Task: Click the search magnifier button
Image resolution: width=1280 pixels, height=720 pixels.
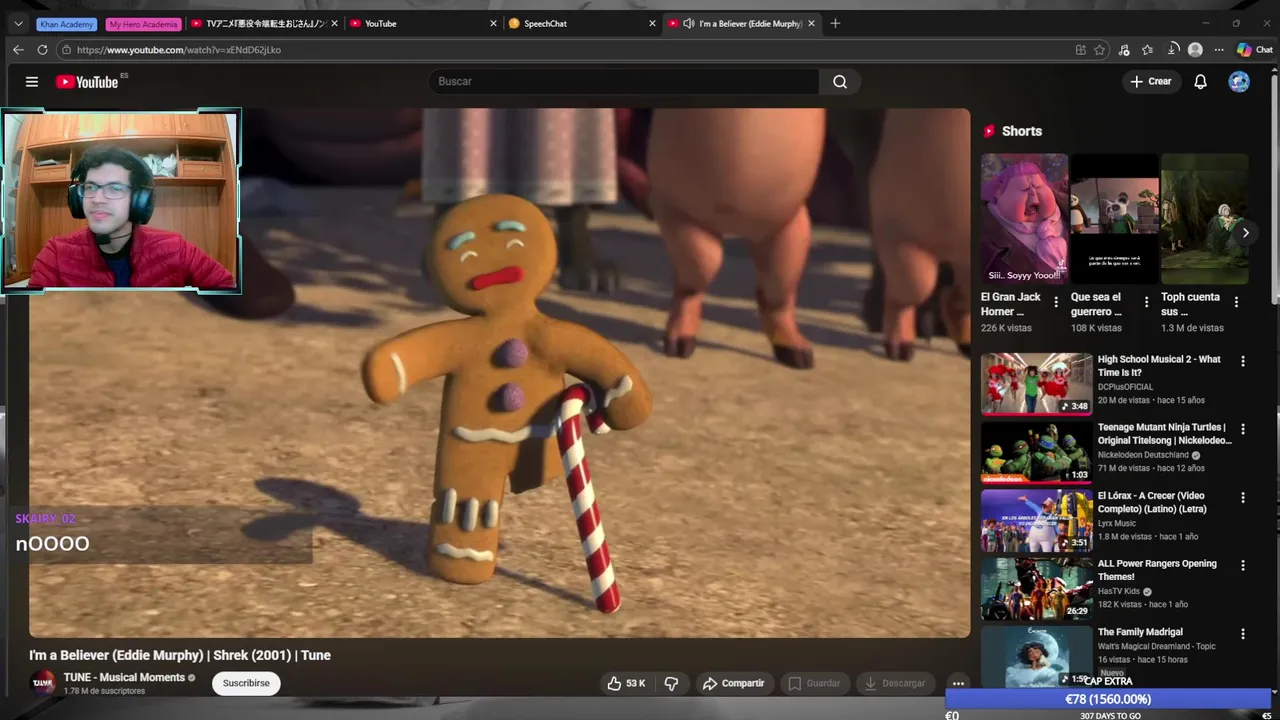Action: point(840,82)
